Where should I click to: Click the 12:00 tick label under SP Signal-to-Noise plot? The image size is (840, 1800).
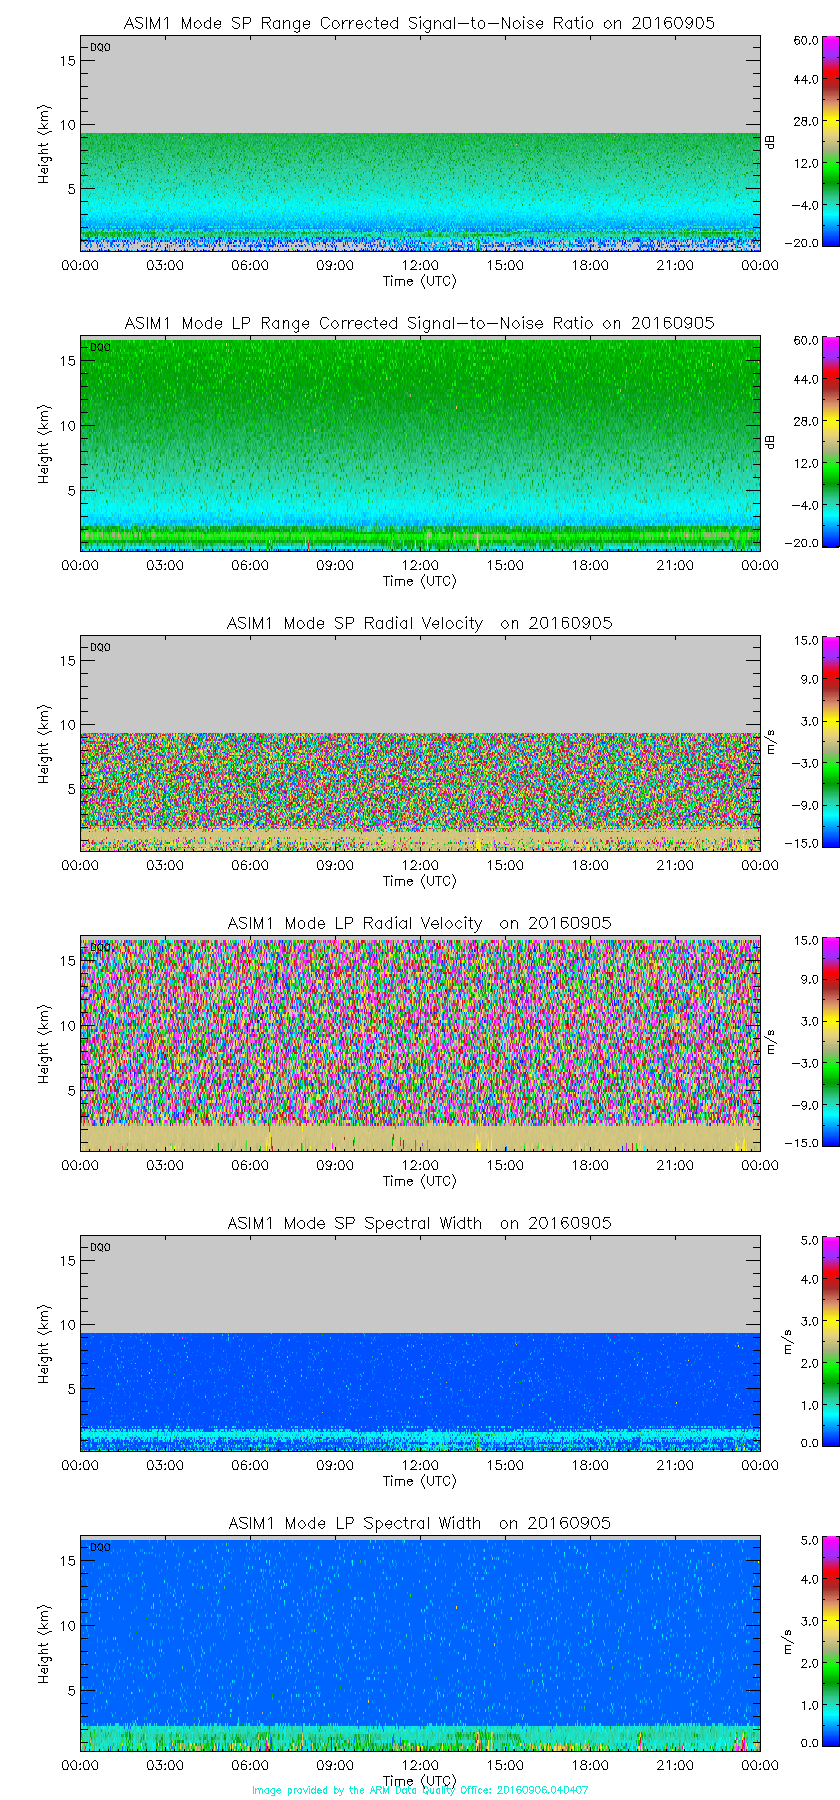[x=420, y=265]
